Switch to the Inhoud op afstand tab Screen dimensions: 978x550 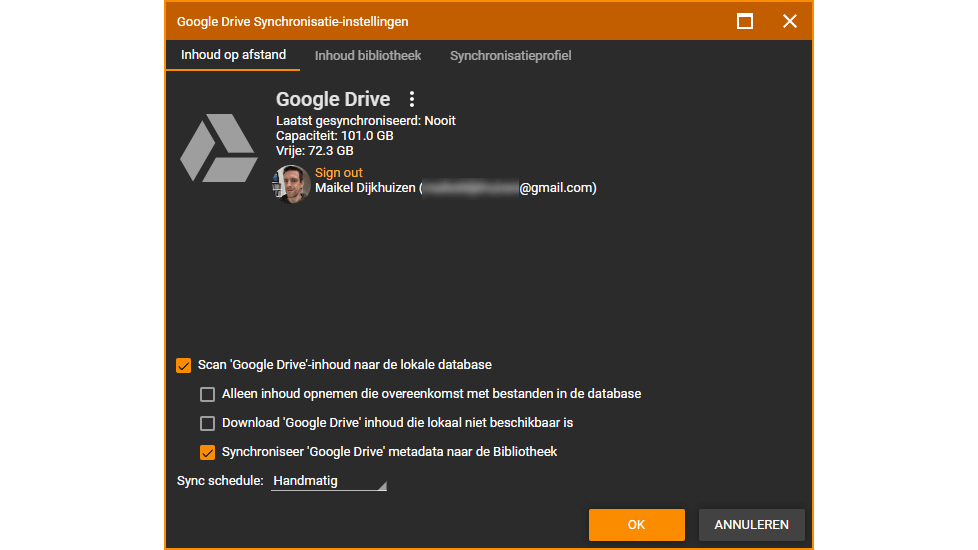233,55
